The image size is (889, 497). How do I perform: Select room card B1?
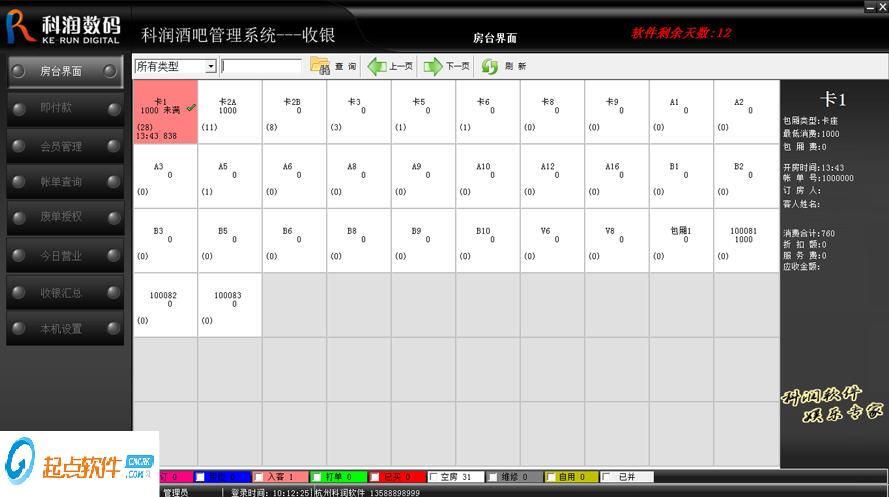tap(681, 176)
